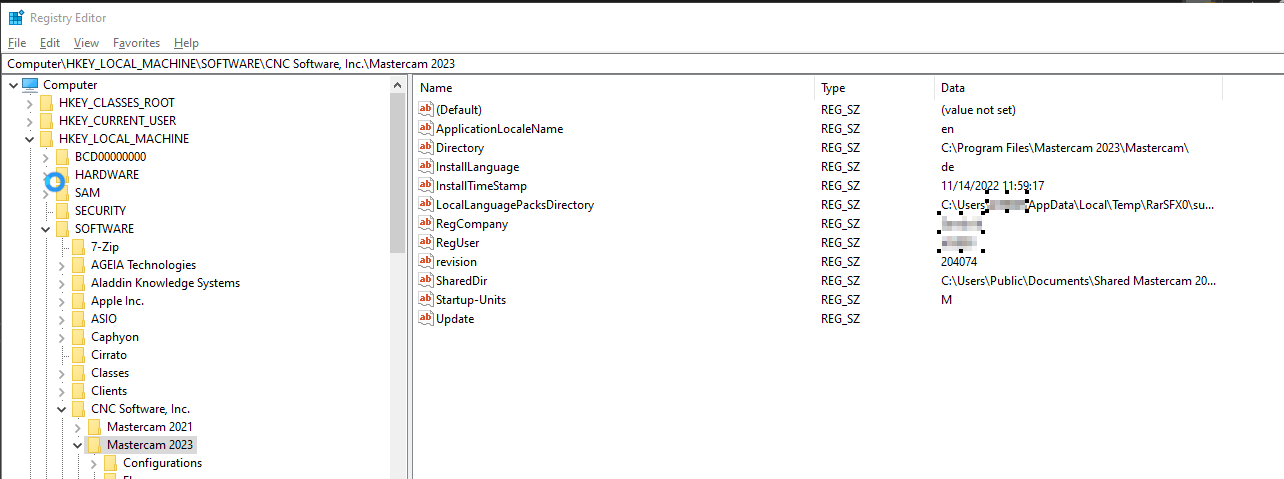Select Mastercam 2023 folder icon
Image resolution: width=1284 pixels, height=479 pixels.
[94, 445]
